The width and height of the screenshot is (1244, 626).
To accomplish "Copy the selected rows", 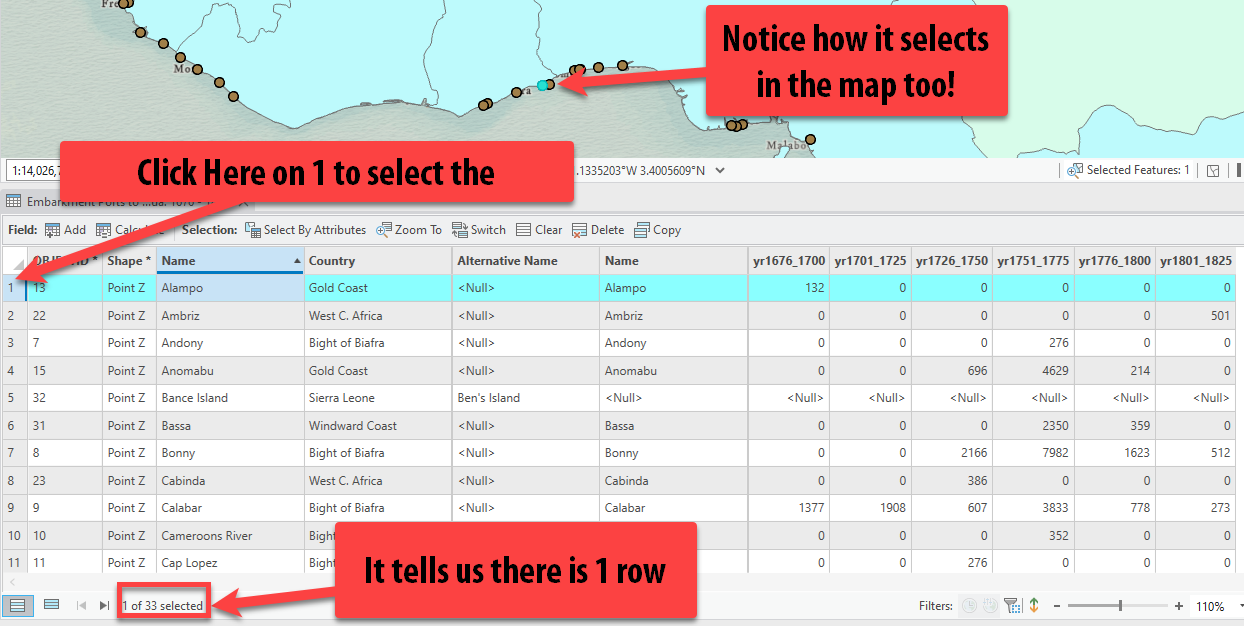I will tap(657, 230).
